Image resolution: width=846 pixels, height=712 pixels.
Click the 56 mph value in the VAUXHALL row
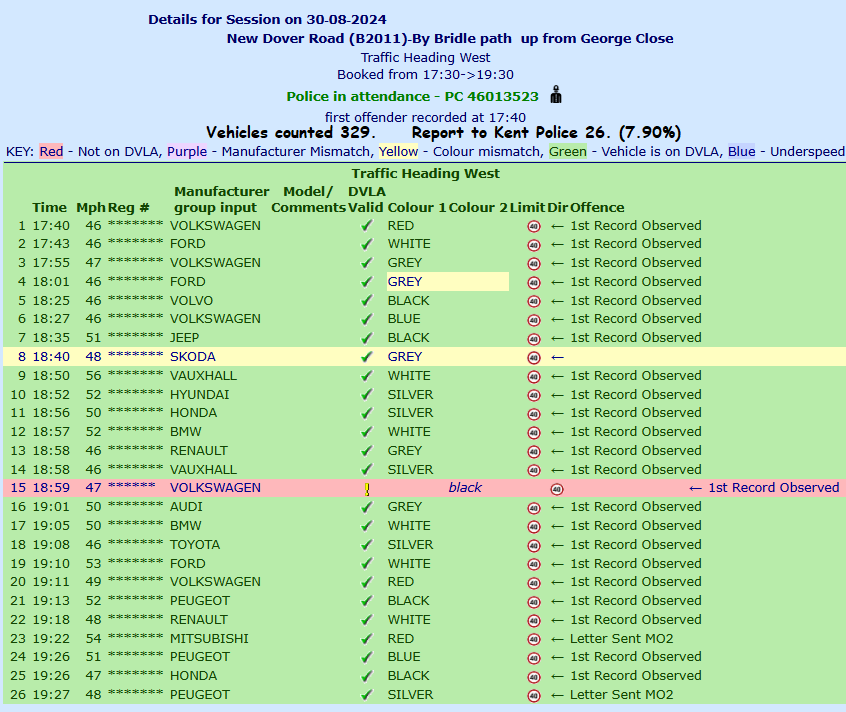[x=93, y=375]
